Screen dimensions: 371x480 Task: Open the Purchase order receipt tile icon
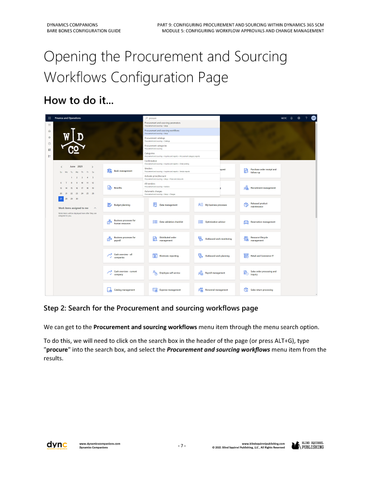coord(246,171)
